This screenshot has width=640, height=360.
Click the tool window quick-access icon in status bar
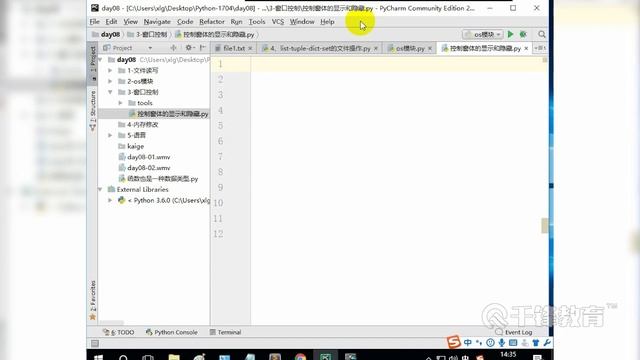coord(95,343)
